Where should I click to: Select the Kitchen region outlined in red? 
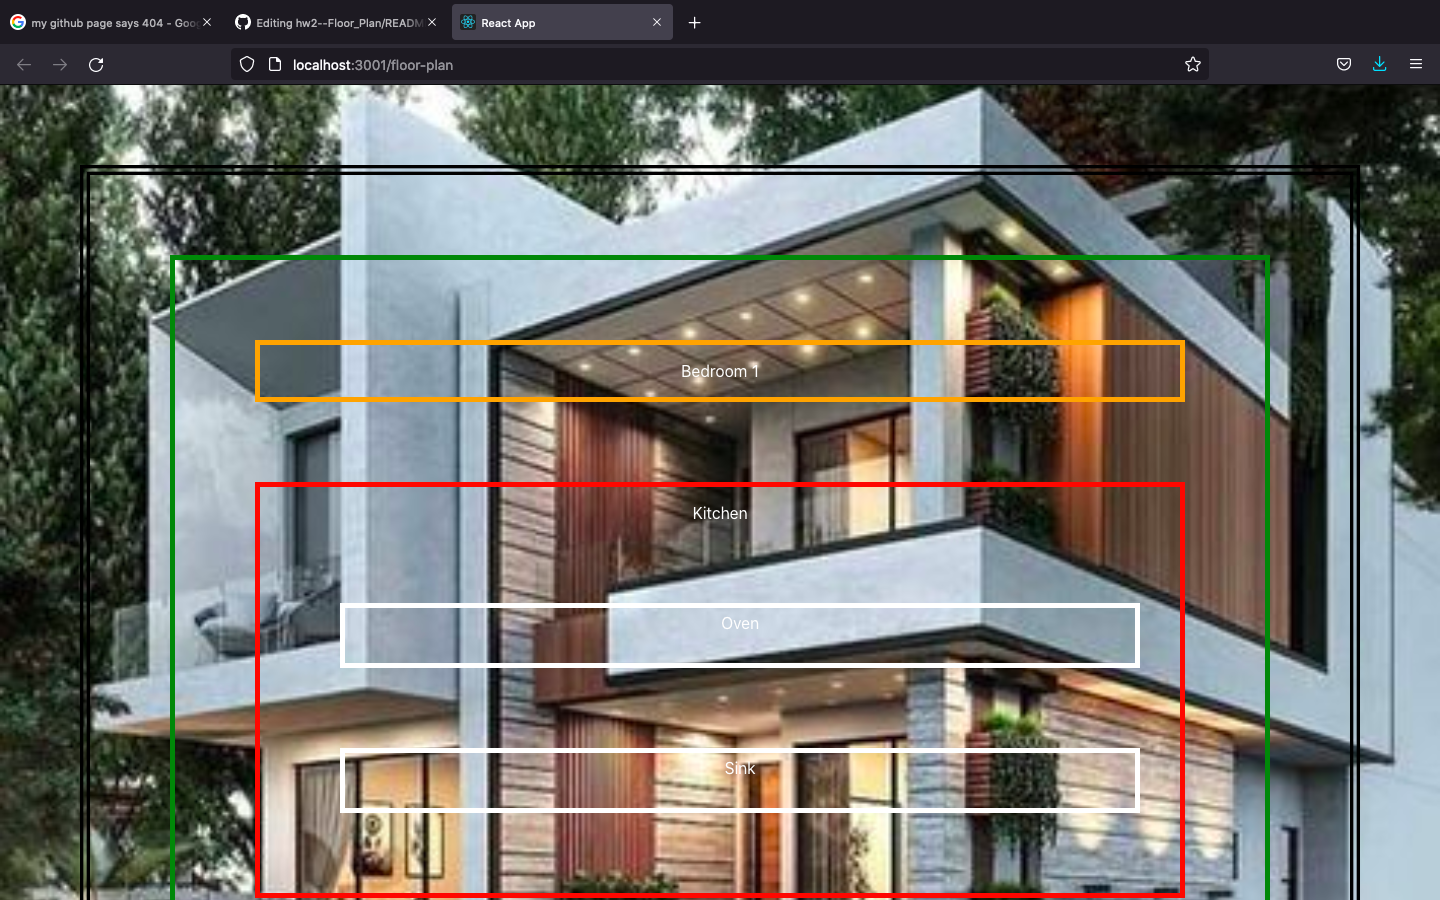click(719, 513)
